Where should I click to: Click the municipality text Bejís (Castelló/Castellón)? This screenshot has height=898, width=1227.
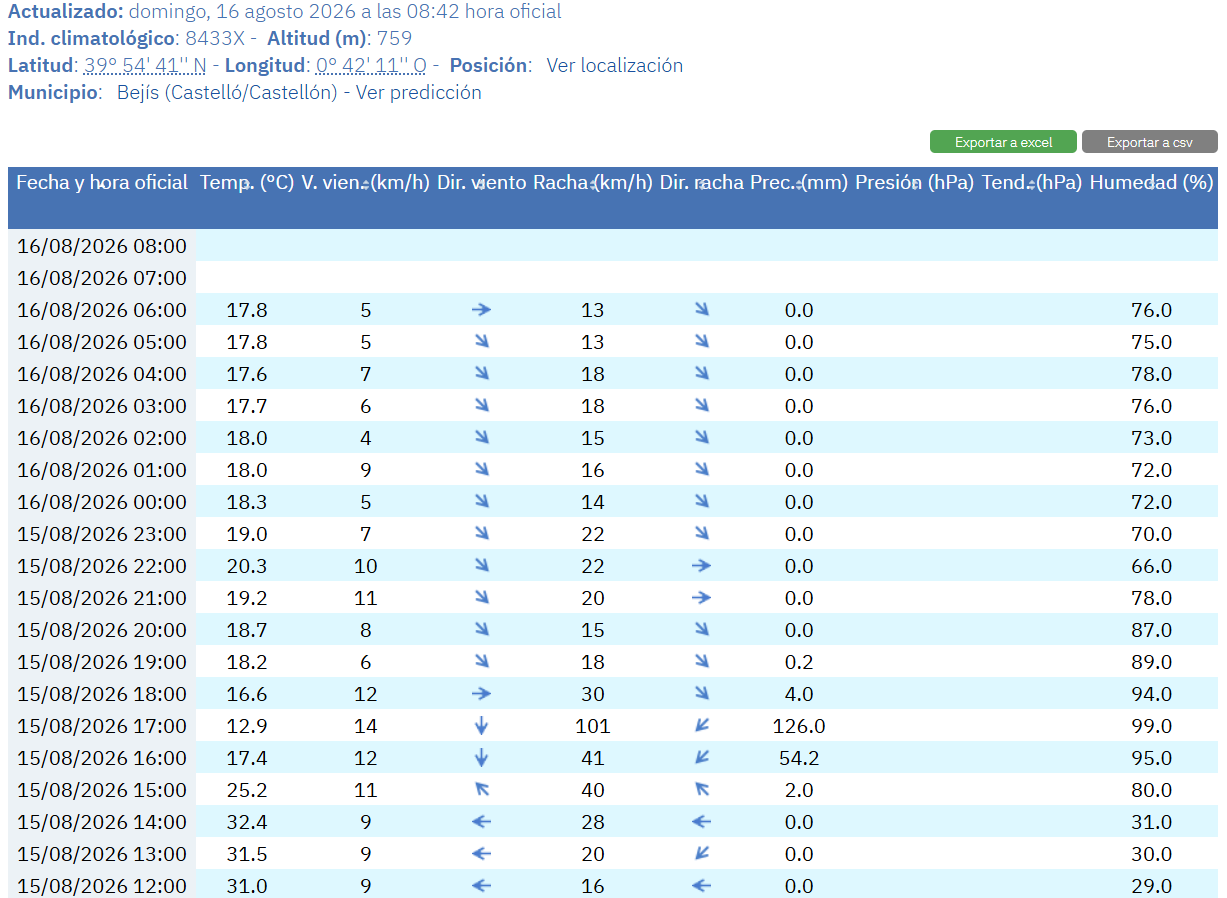tap(227, 92)
